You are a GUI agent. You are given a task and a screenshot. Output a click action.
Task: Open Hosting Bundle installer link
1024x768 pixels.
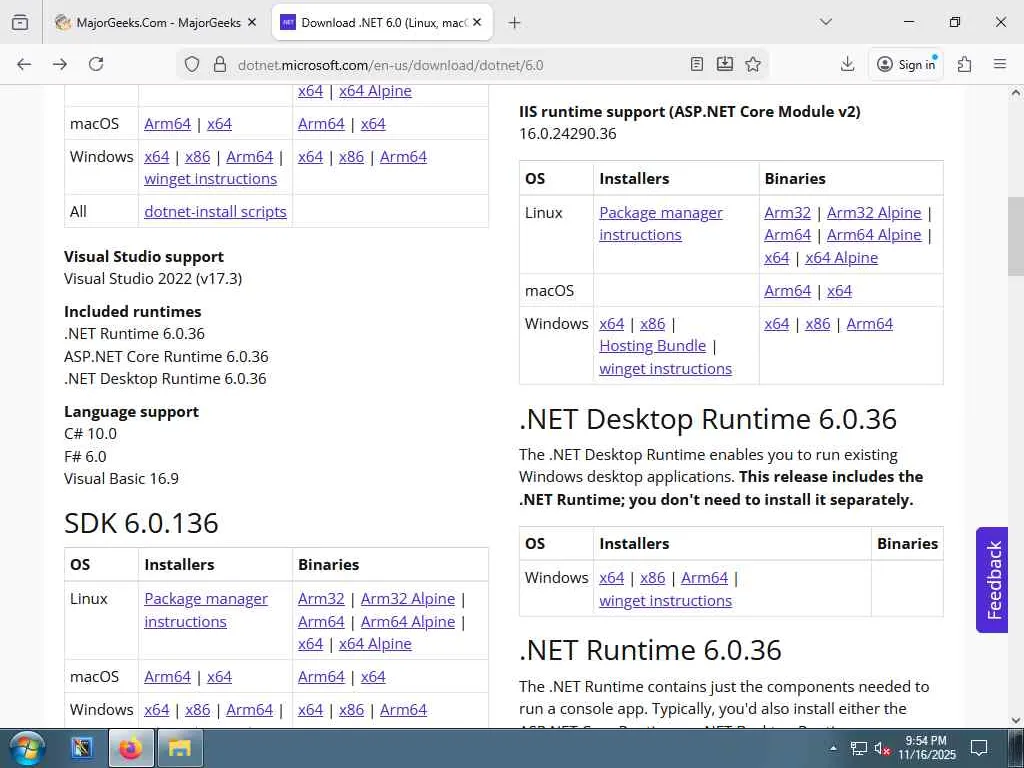(x=652, y=345)
